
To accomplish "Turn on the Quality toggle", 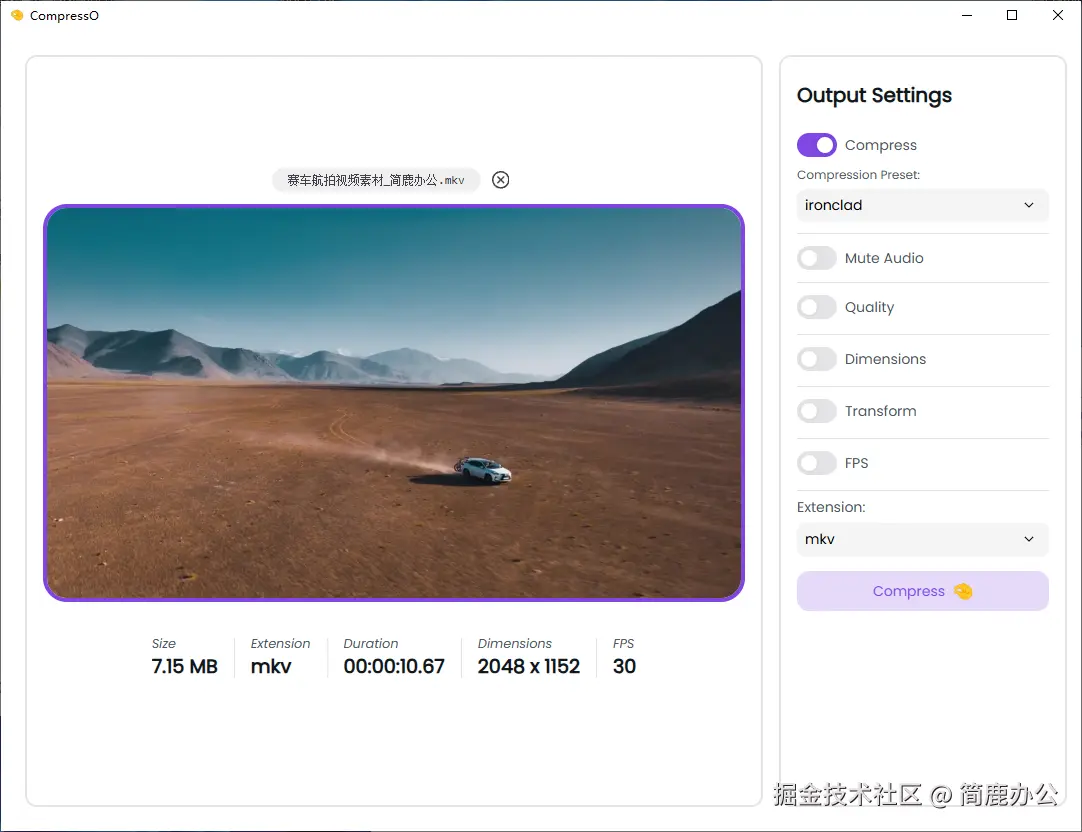I will pyautogui.click(x=817, y=307).
